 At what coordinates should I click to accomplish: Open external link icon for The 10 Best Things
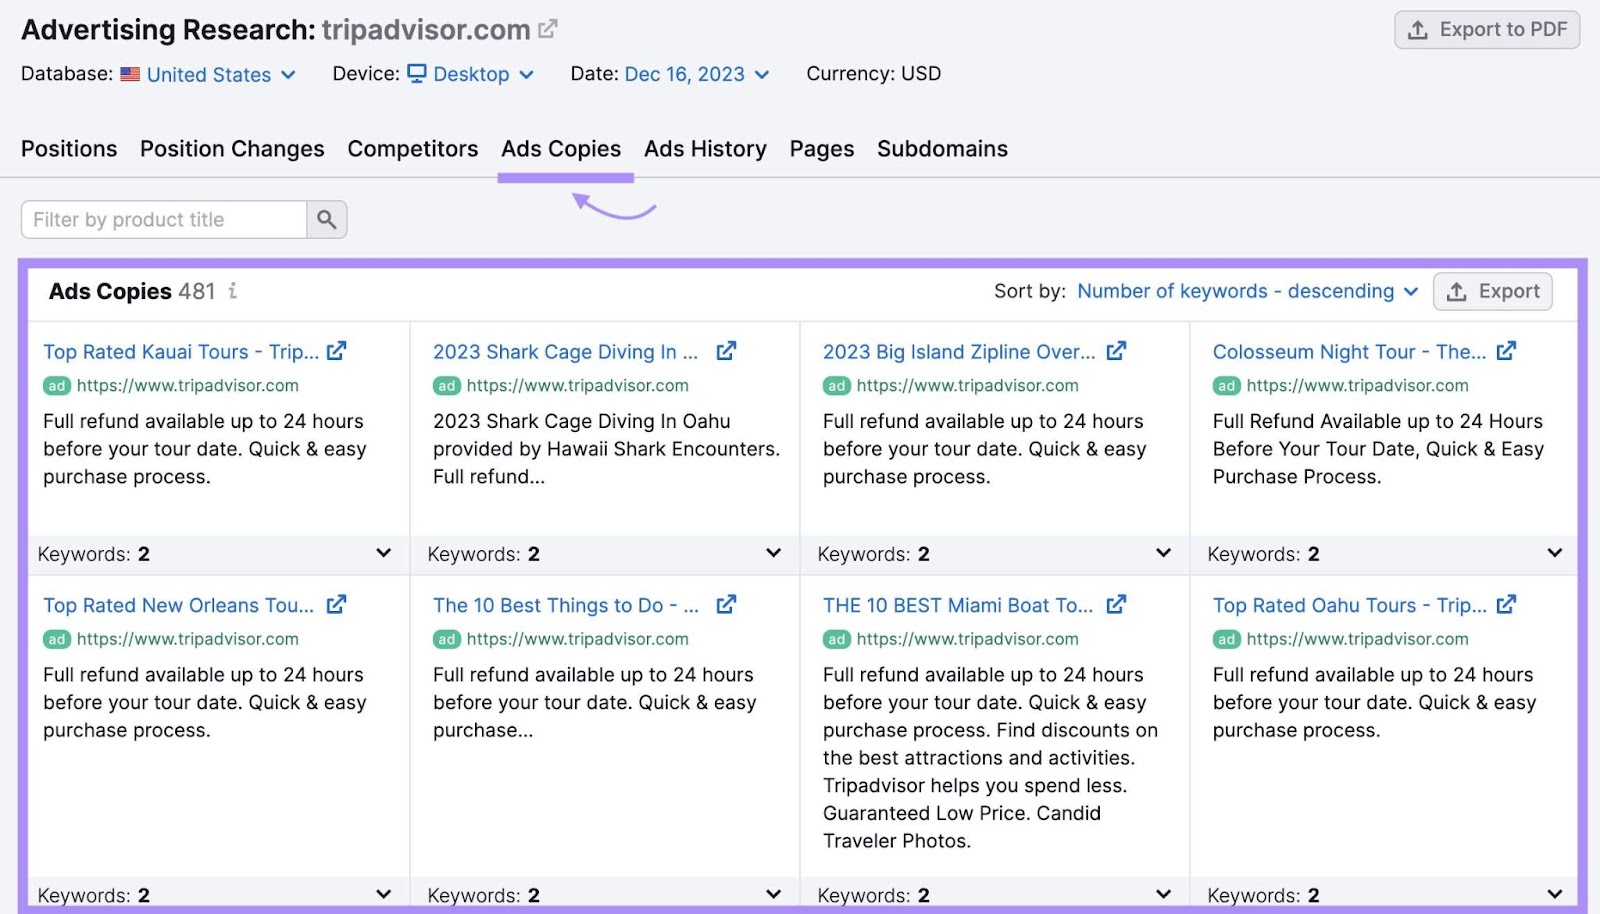tap(726, 604)
